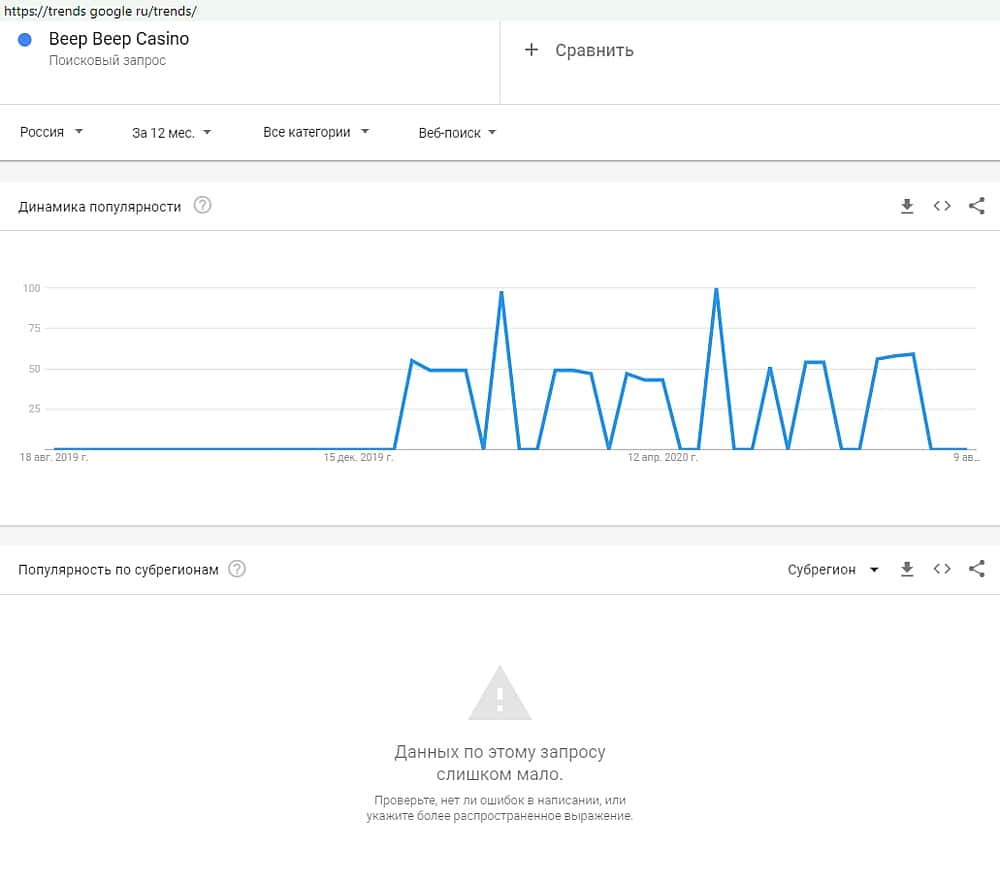Open help icon beside Популярность по субрегионам
Viewport: 1000px width, 883px height.
(x=237, y=569)
